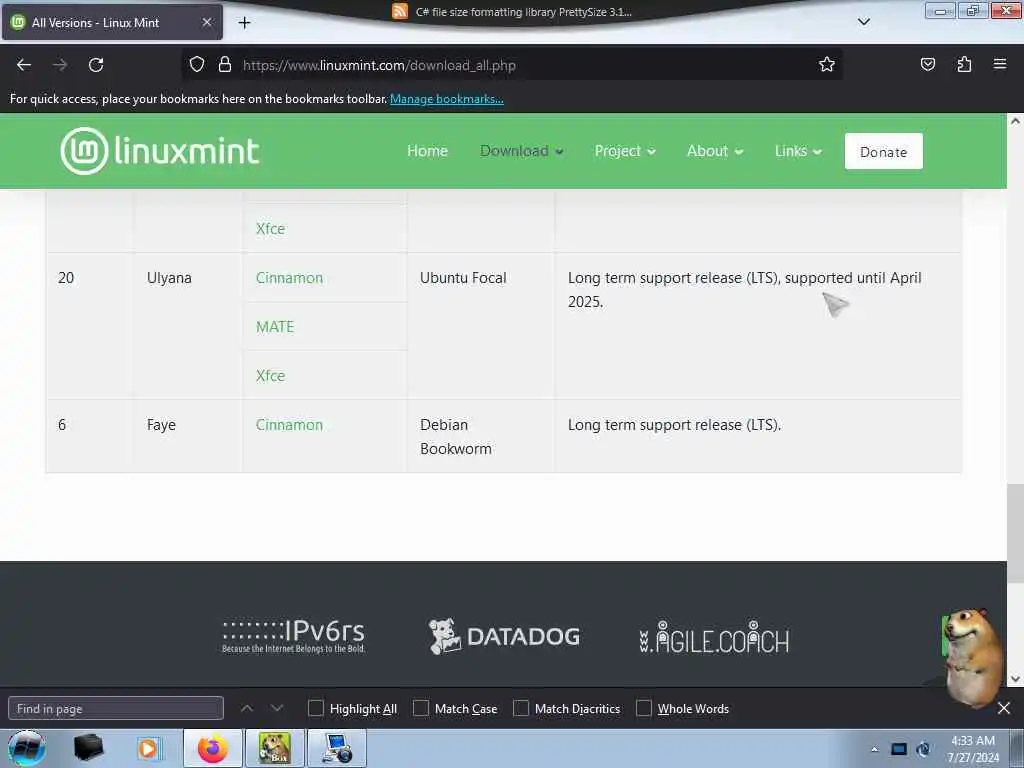Open the Manage bookmarks link
This screenshot has height=768, width=1024.
click(x=447, y=99)
